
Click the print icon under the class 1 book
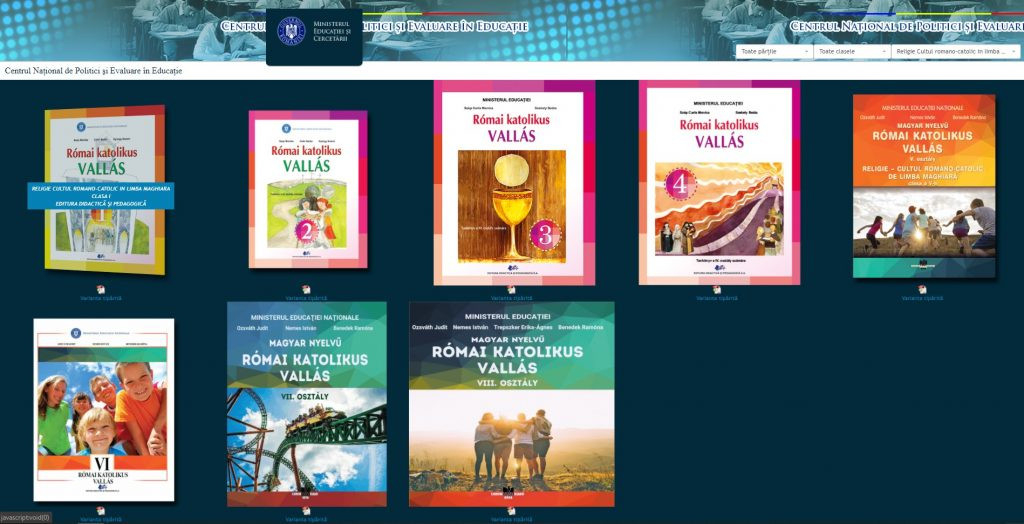tap(100, 289)
